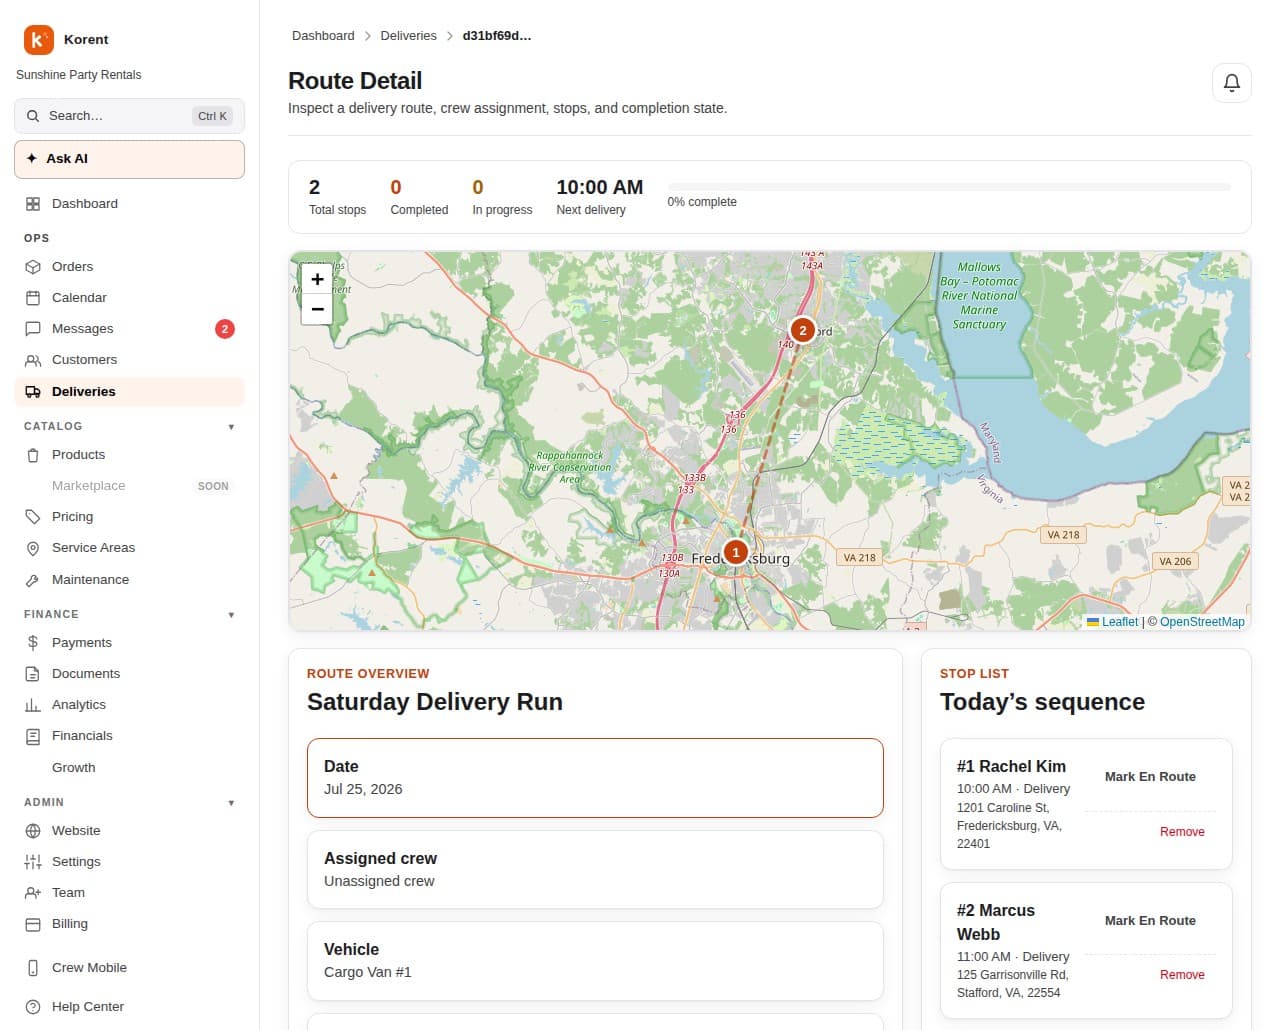Click the Pricing tag icon
This screenshot has height=1030, width=1280.
33,517
